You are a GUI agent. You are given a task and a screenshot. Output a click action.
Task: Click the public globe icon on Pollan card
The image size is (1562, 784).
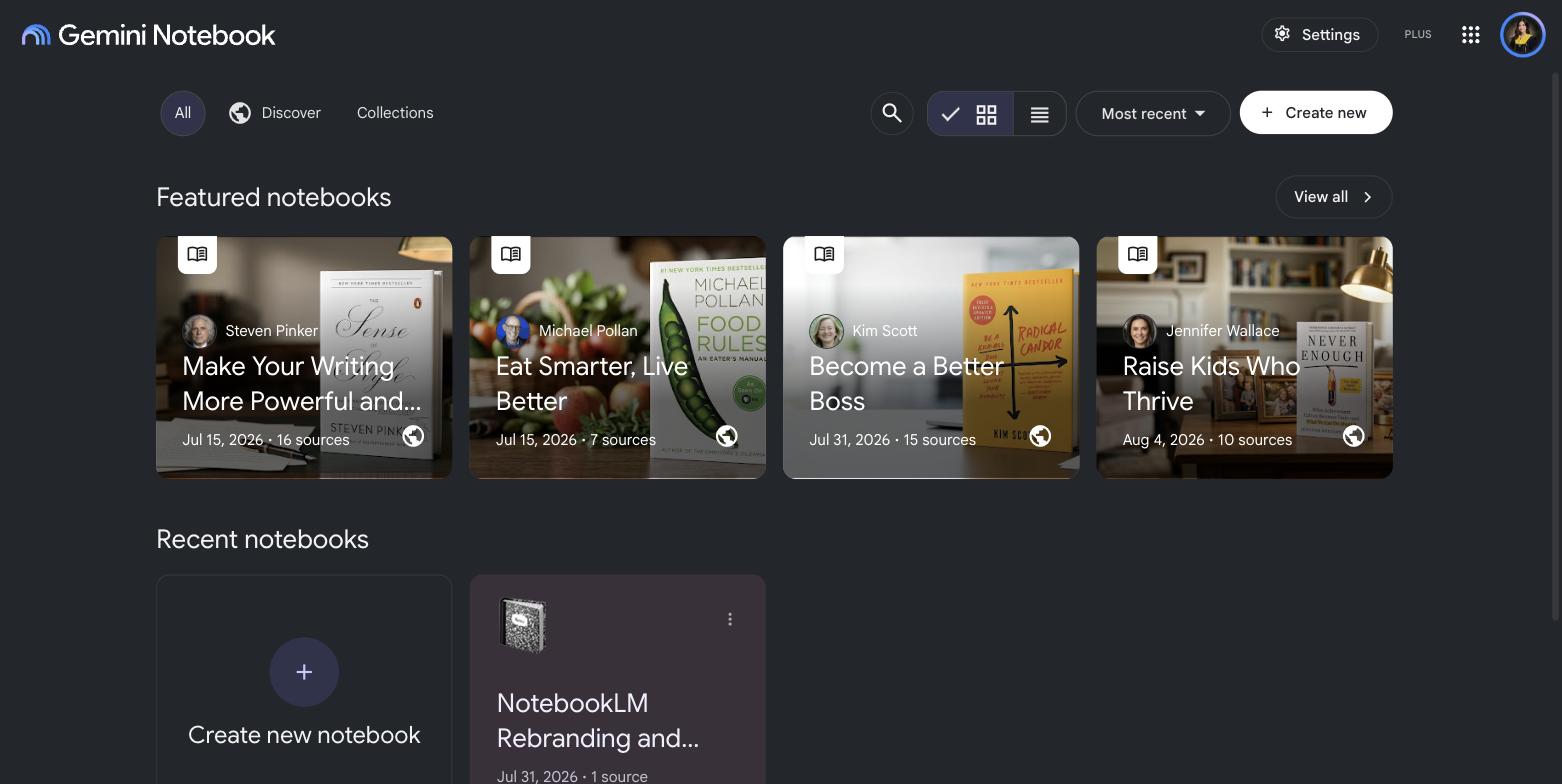pyautogui.click(x=727, y=436)
